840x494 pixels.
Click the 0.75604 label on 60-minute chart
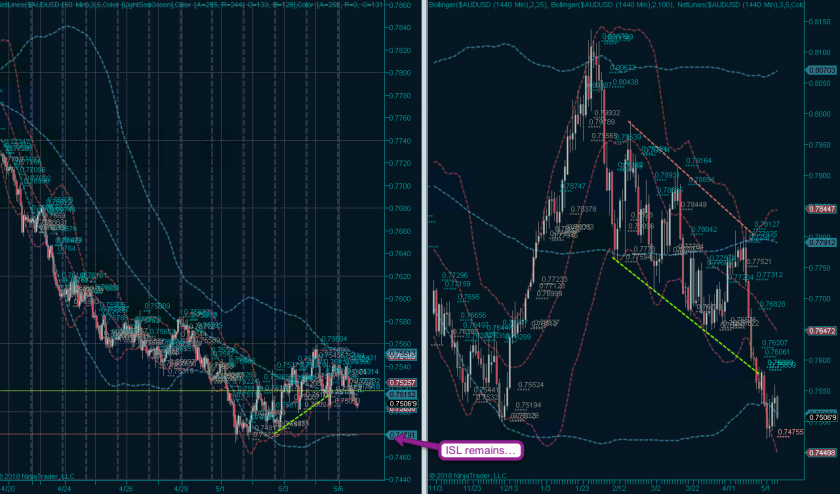coord(334,339)
